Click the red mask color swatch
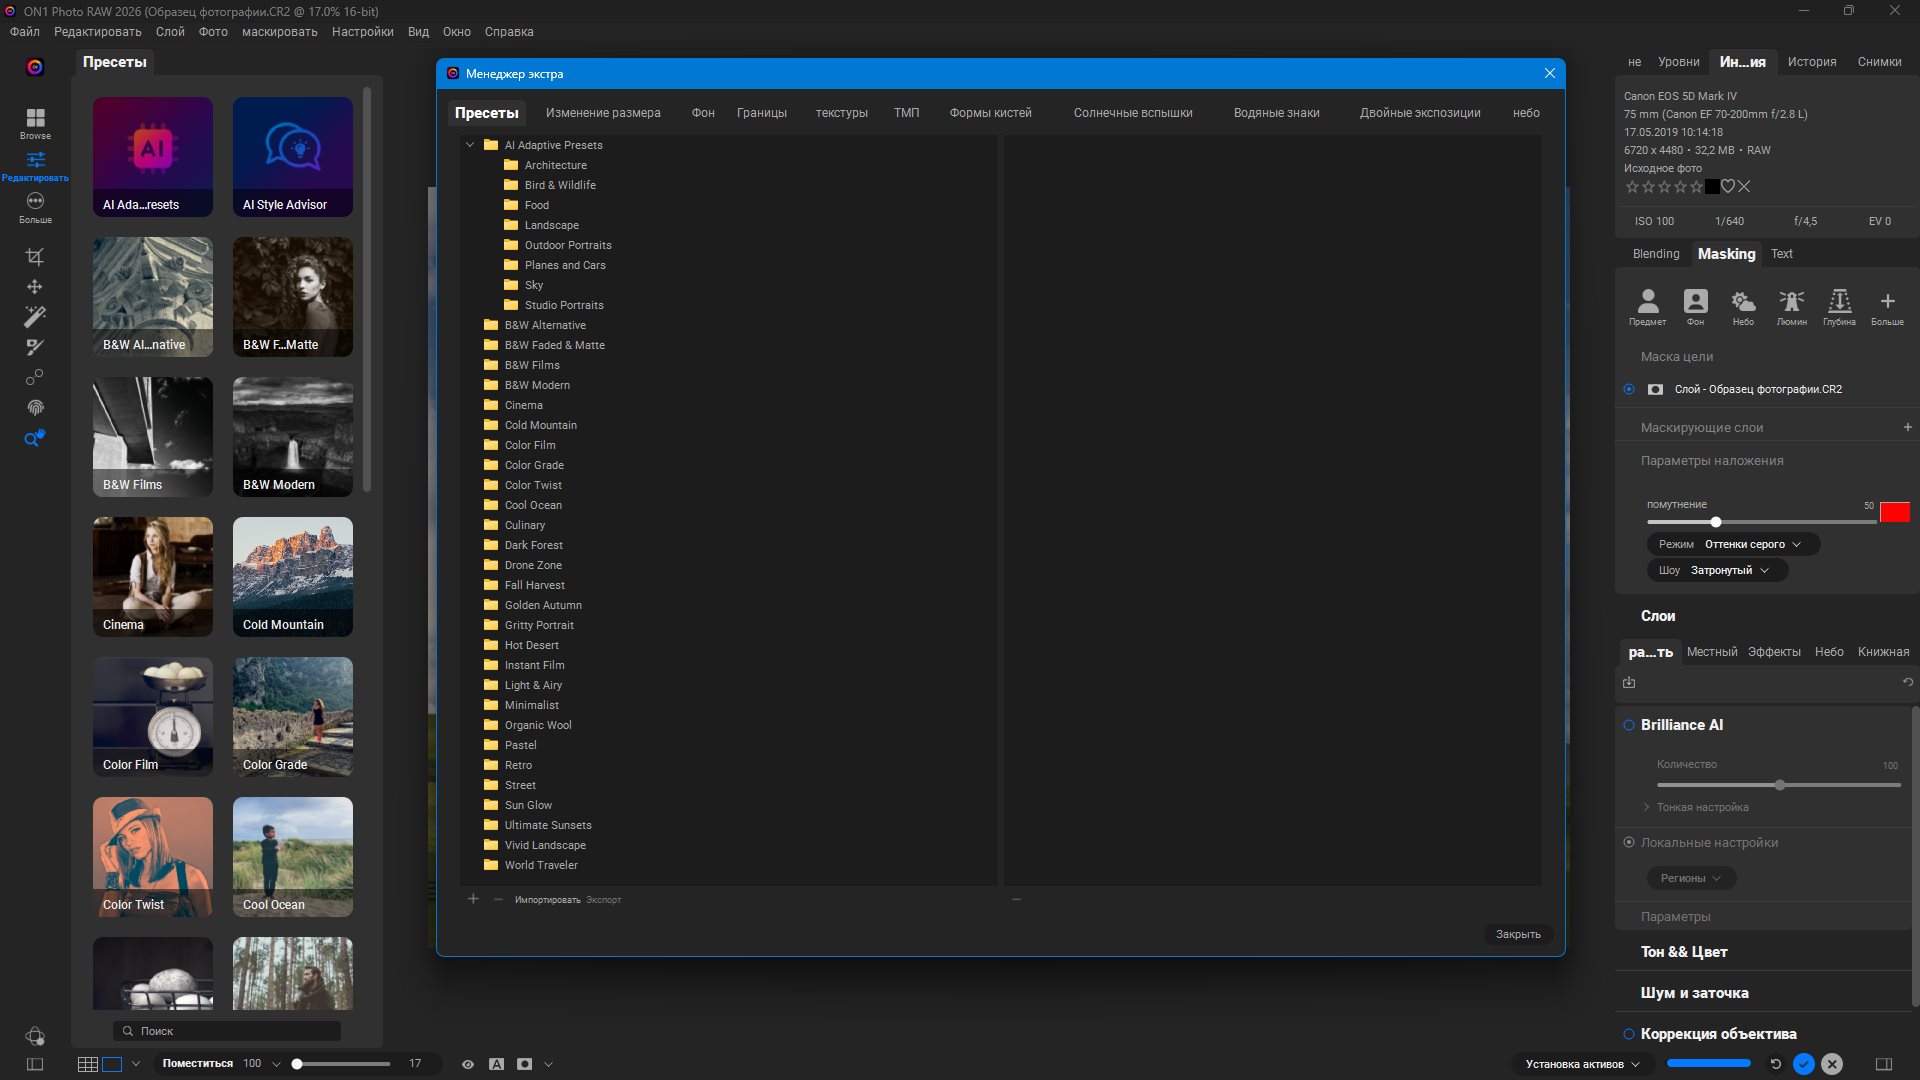This screenshot has height=1080, width=1920. (1894, 512)
